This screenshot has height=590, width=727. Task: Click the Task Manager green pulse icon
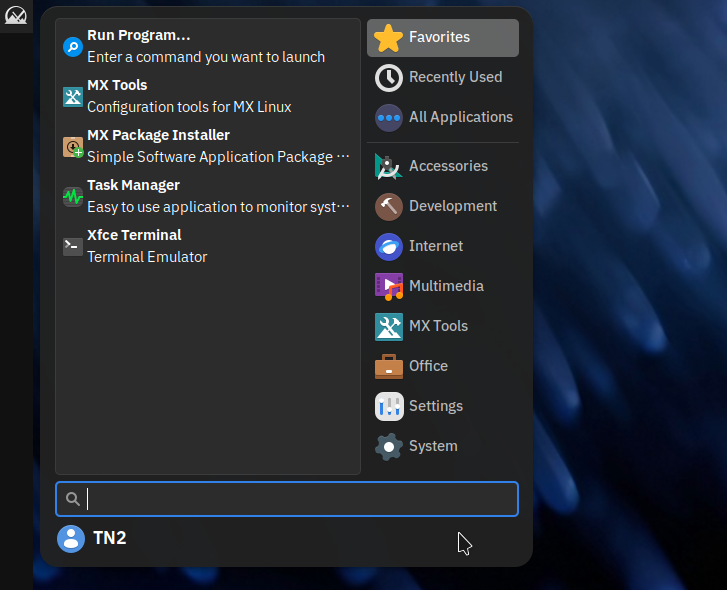click(x=73, y=197)
